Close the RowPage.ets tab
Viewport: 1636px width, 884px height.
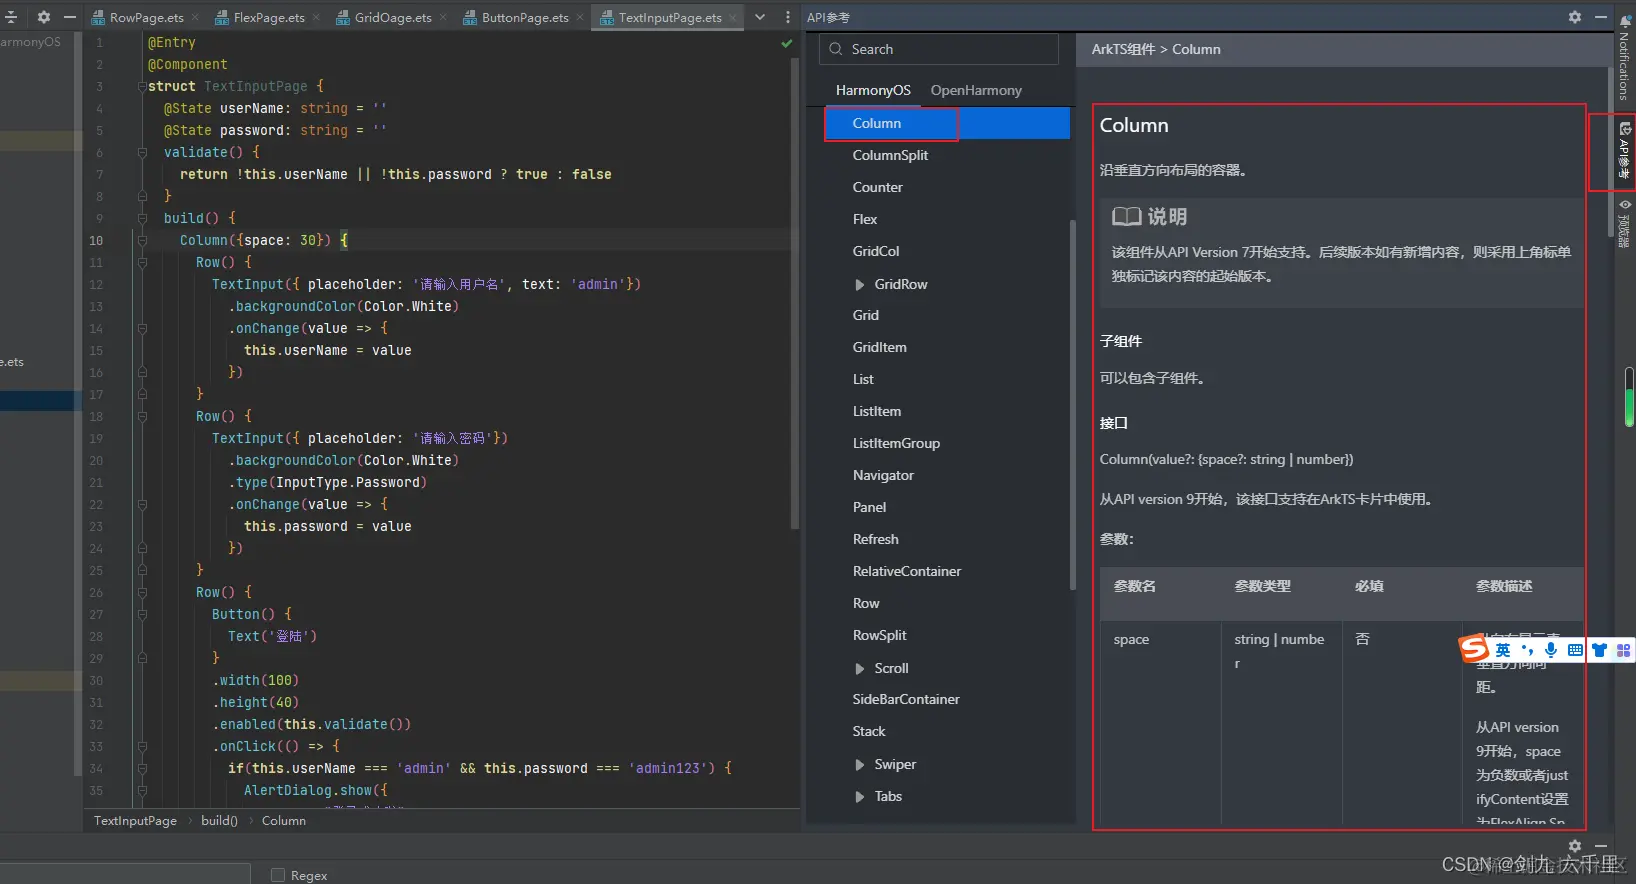click(x=194, y=17)
